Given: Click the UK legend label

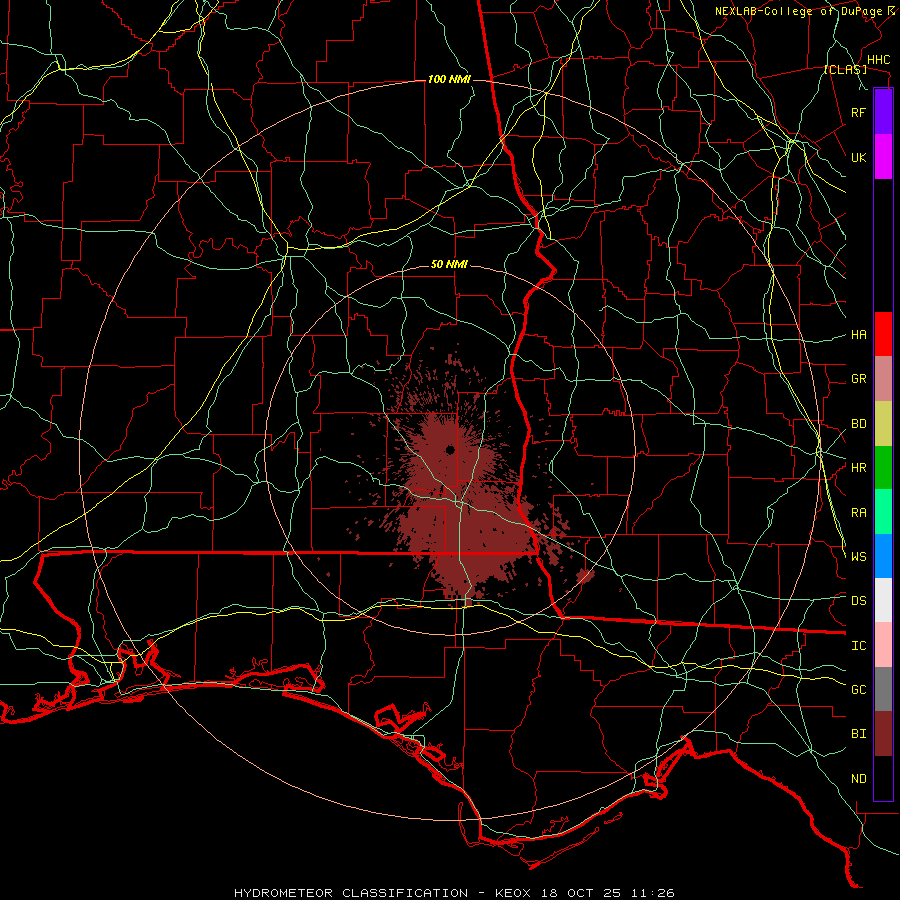Looking at the screenshot, I should [x=858, y=157].
